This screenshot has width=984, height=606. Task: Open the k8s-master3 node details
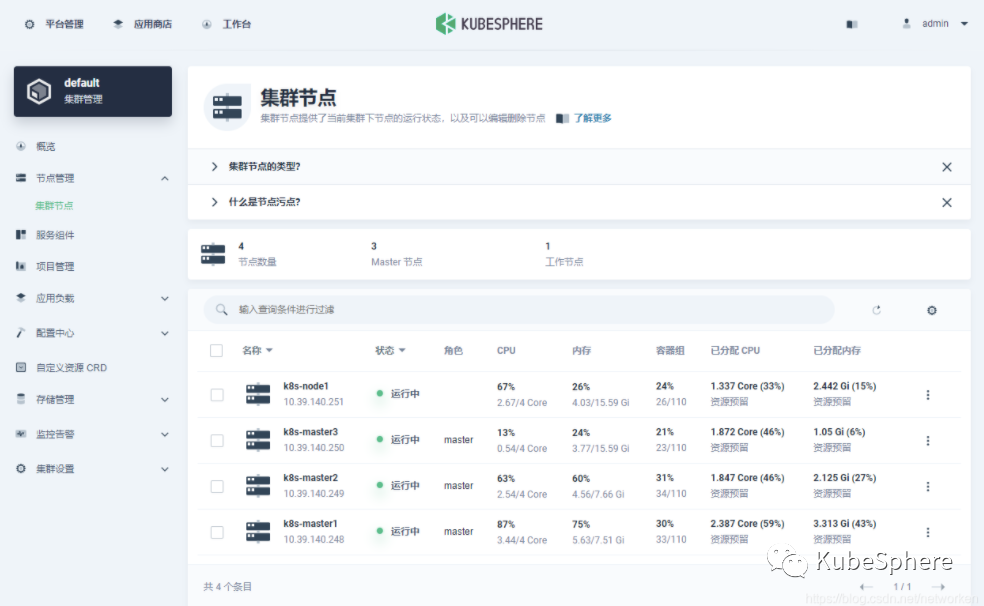coord(311,432)
